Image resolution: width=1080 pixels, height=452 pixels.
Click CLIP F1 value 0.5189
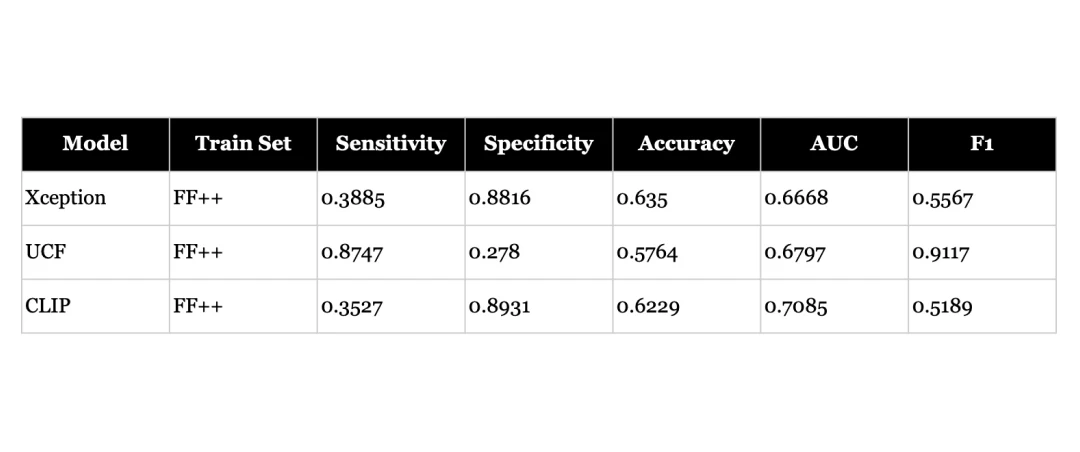click(942, 307)
